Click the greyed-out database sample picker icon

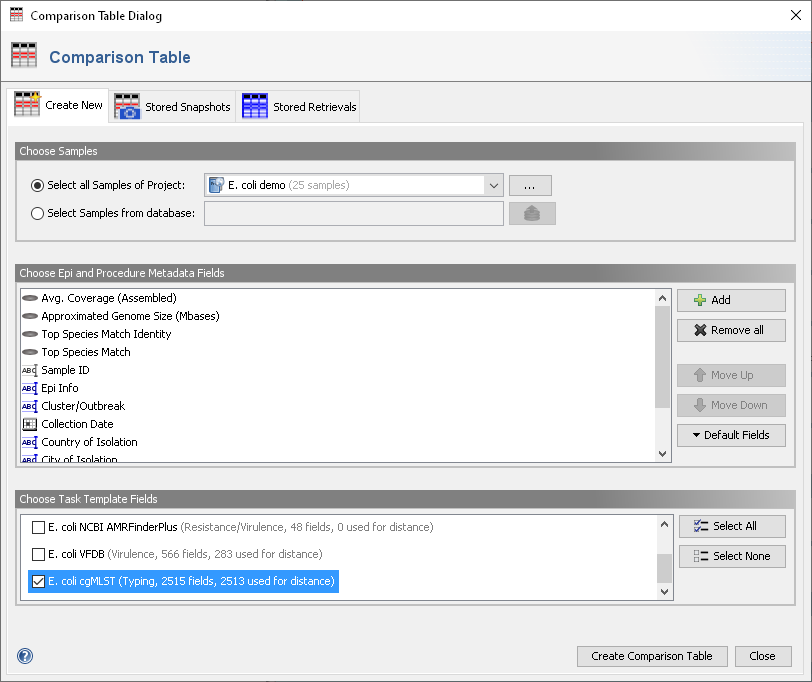(x=532, y=213)
